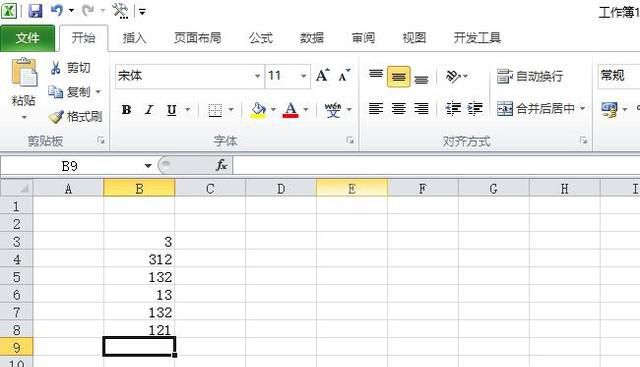Image resolution: width=640 pixels, height=367 pixels.
Task: Open the font size 11 dropdown
Action: coord(303,76)
